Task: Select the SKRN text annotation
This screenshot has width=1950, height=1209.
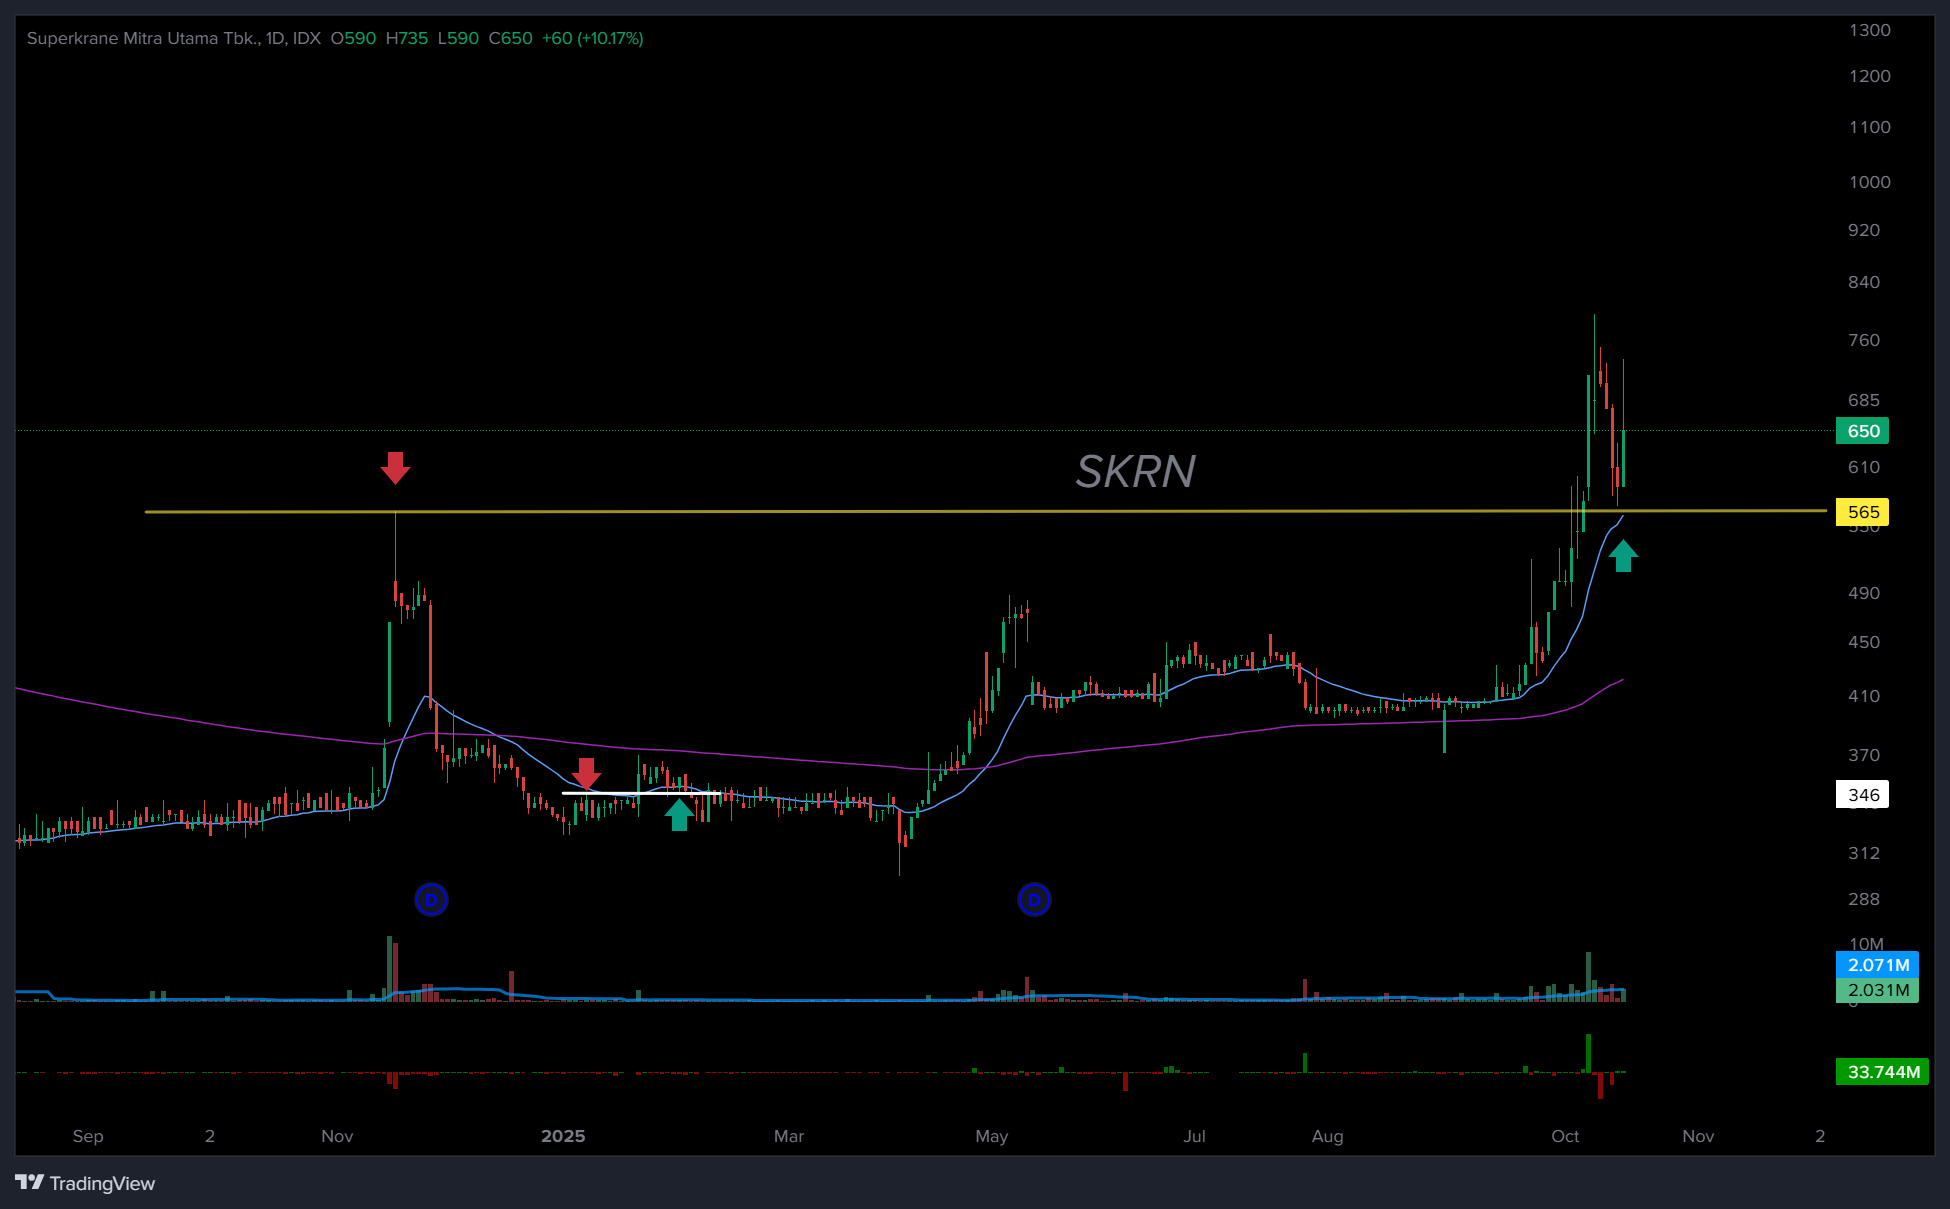Action: 1135,471
